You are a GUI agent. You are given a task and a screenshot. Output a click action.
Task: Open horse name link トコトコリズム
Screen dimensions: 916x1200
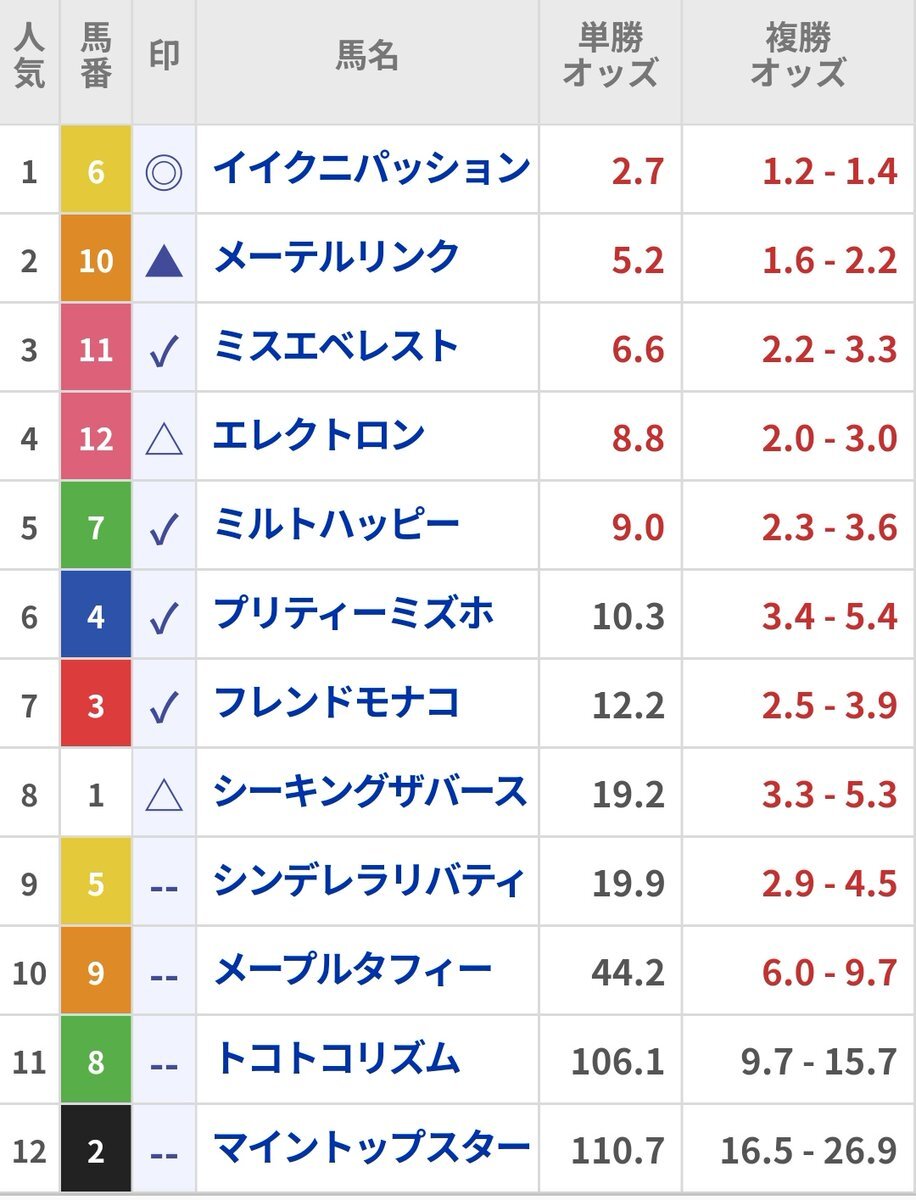coord(337,1058)
